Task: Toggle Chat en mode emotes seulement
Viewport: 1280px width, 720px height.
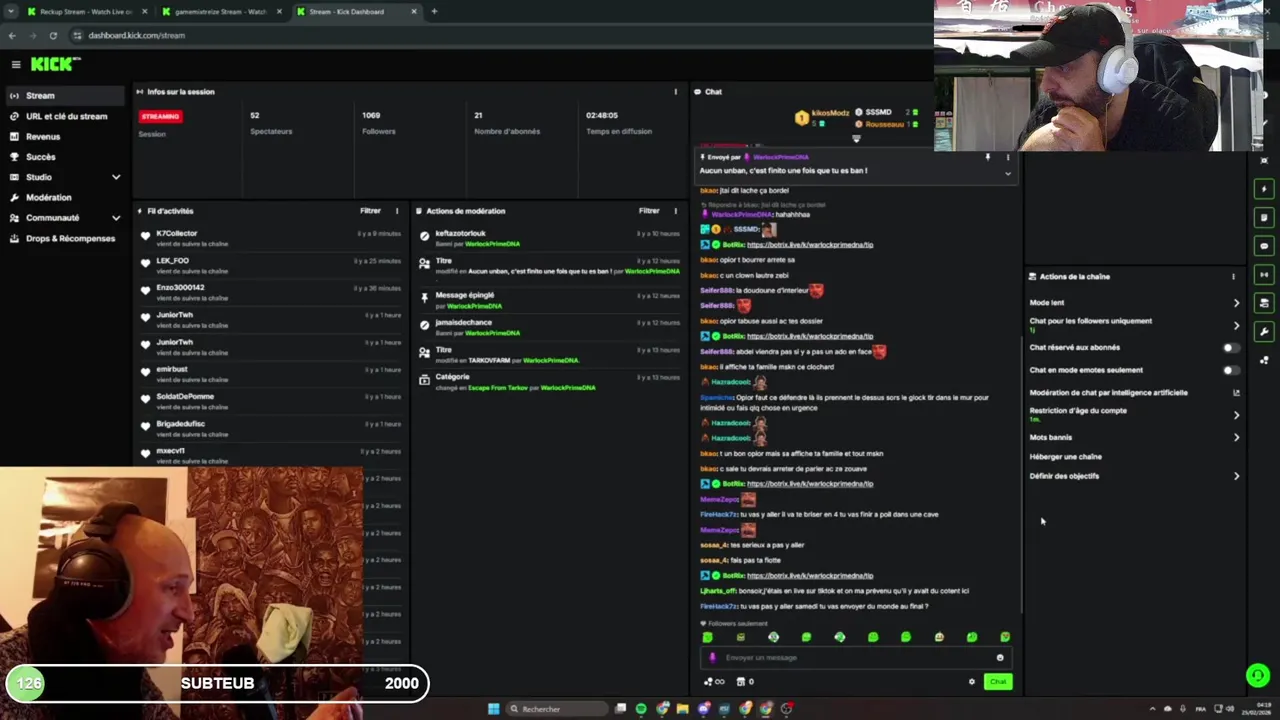Action: [1231, 370]
